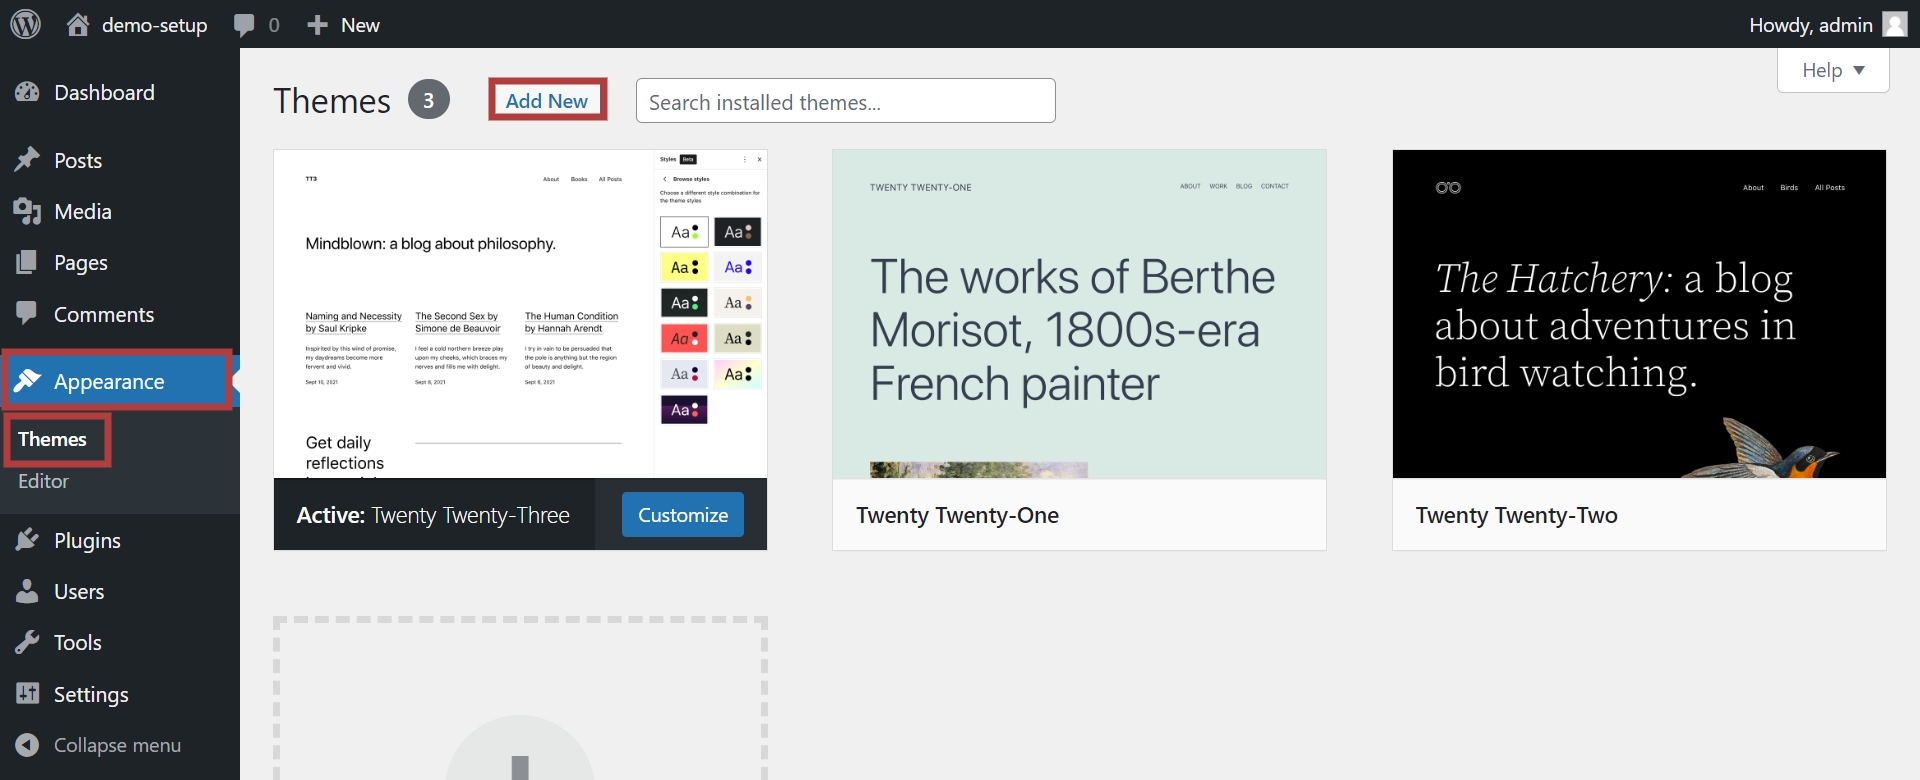Click the Media library icon

pyautogui.click(x=27, y=211)
